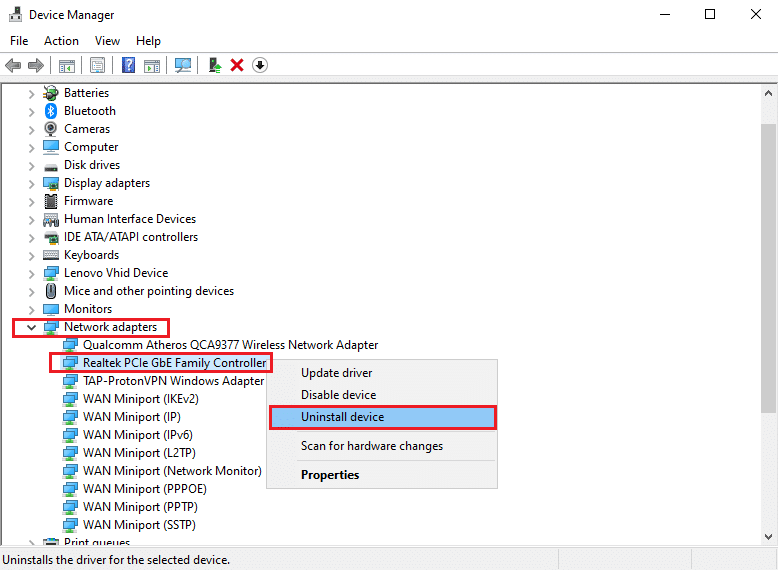Select Properties in the context menu
This screenshot has height=570, width=778.
click(330, 475)
